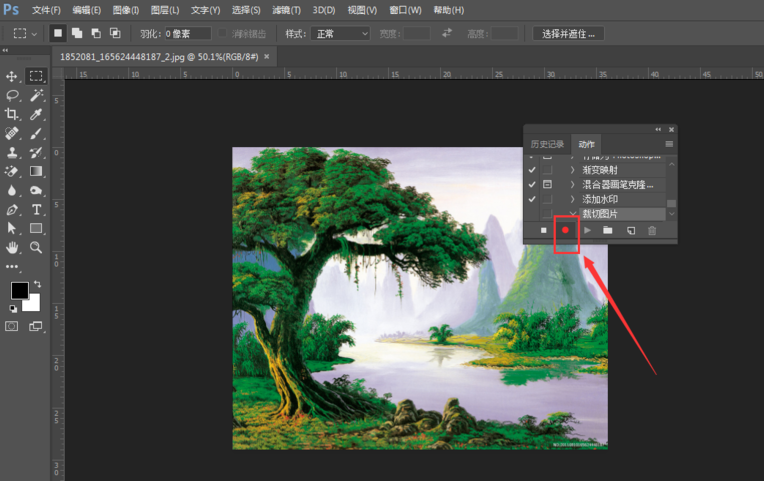Select the Move tool
The height and width of the screenshot is (481, 764).
[x=12, y=76]
